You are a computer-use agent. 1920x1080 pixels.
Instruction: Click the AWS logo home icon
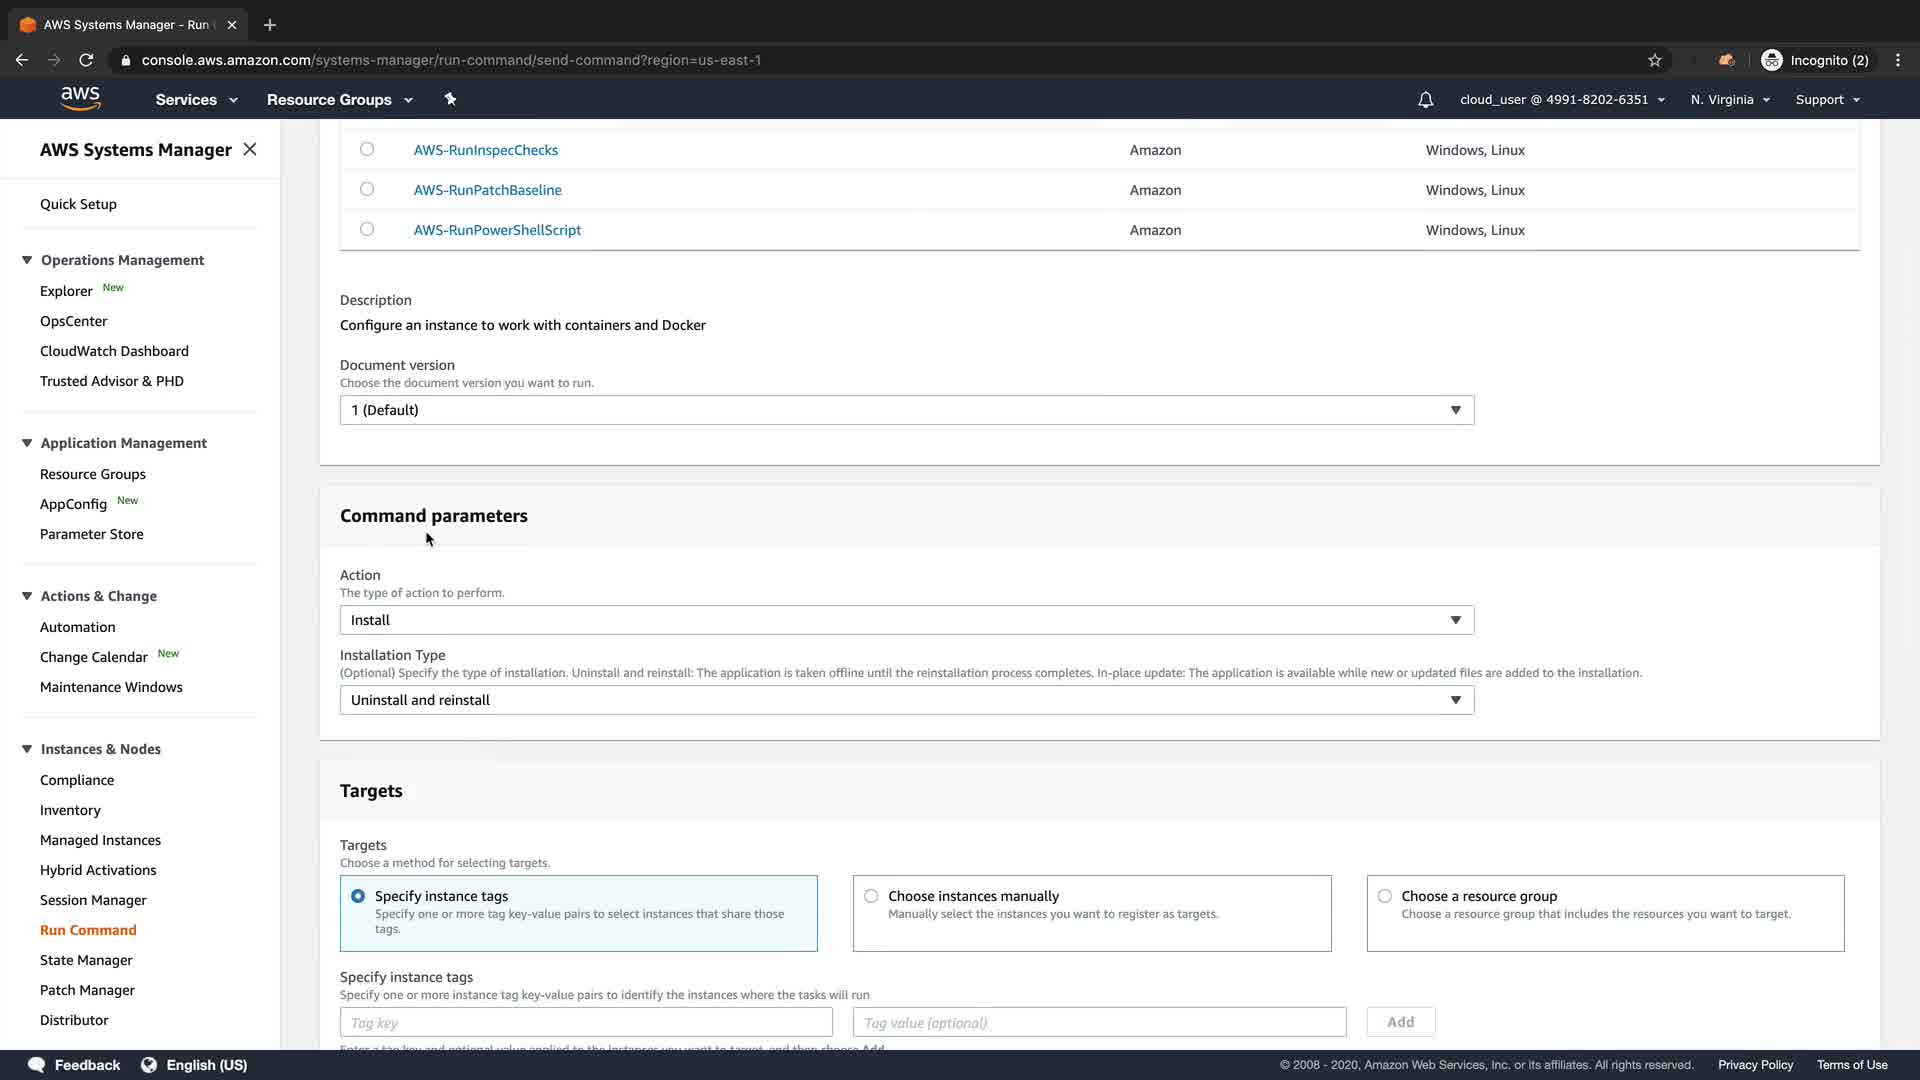click(x=80, y=98)
